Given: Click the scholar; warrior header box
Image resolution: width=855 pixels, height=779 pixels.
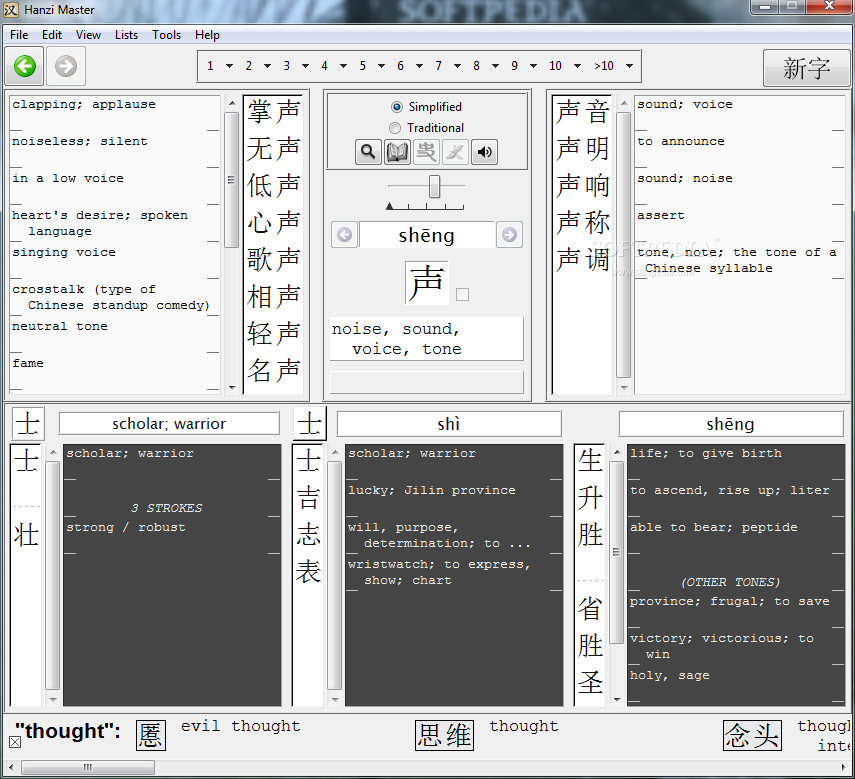Looking at the screenshot, I should pos(169,424).
